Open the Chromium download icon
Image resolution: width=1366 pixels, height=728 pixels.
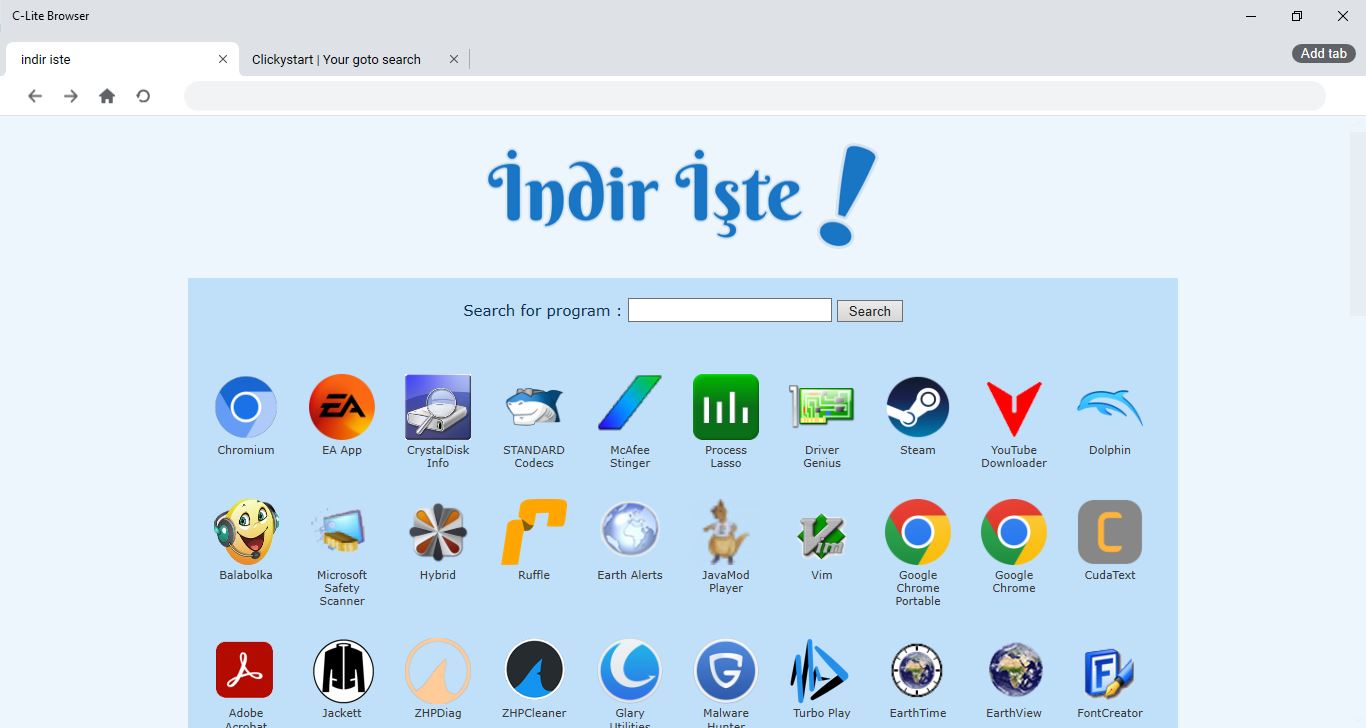click(246, 407)
